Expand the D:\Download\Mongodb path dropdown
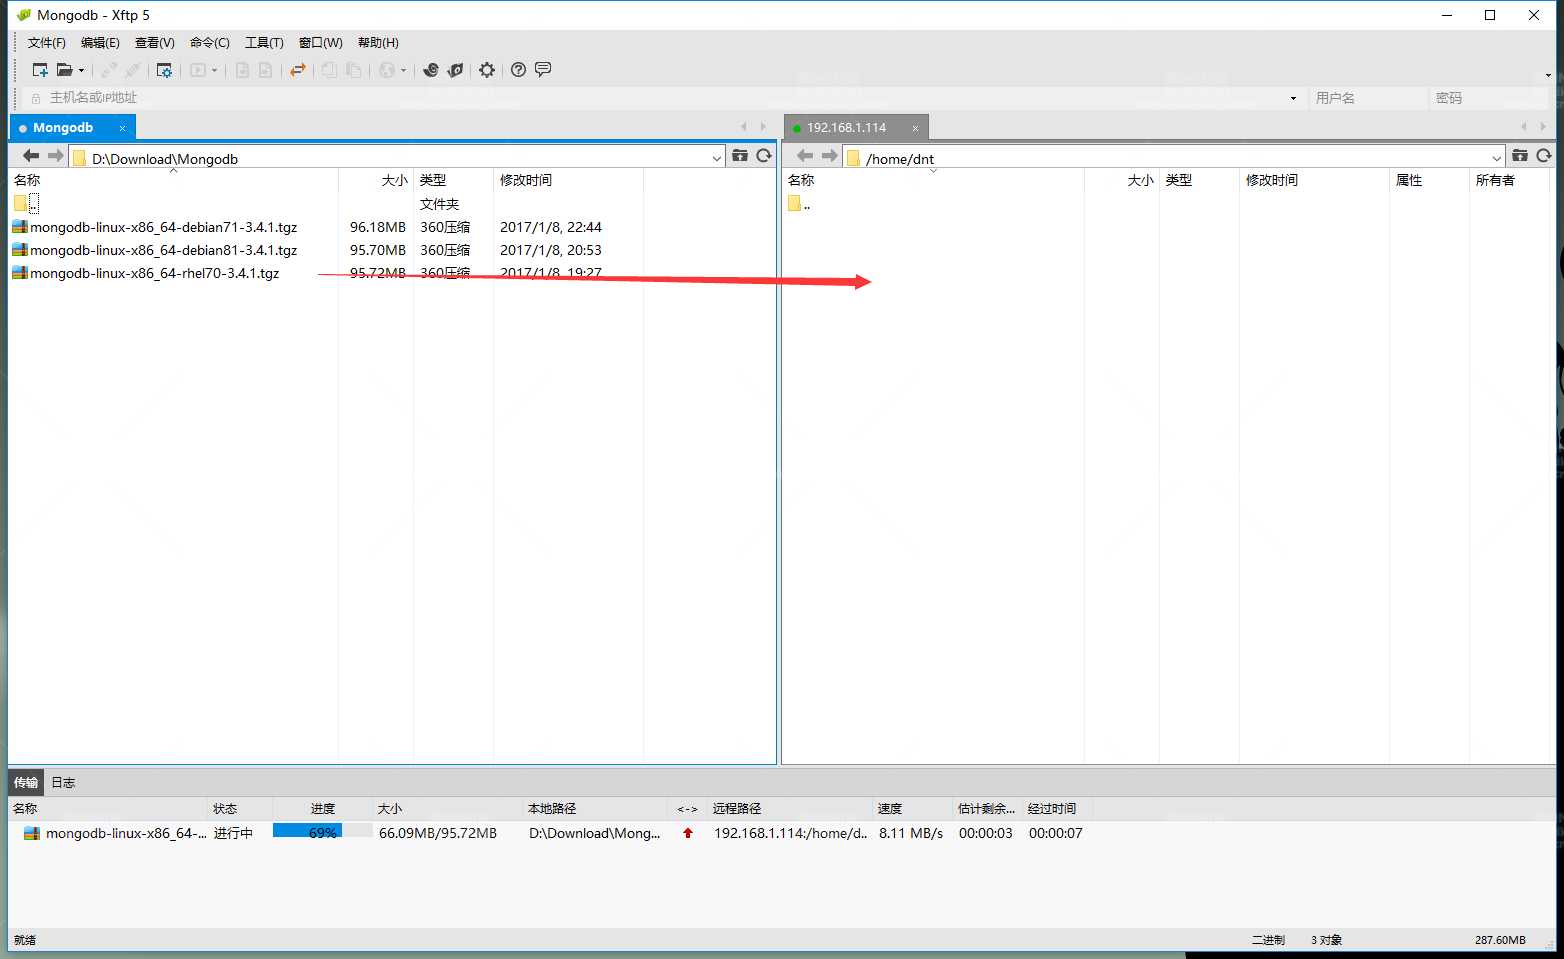 (717, 158)
